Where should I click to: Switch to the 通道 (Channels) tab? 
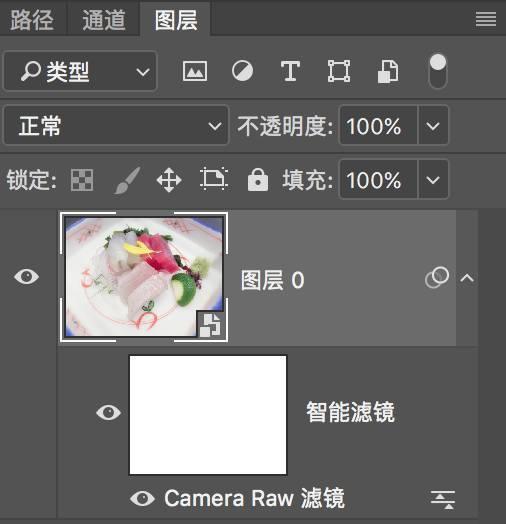[104, 19]
